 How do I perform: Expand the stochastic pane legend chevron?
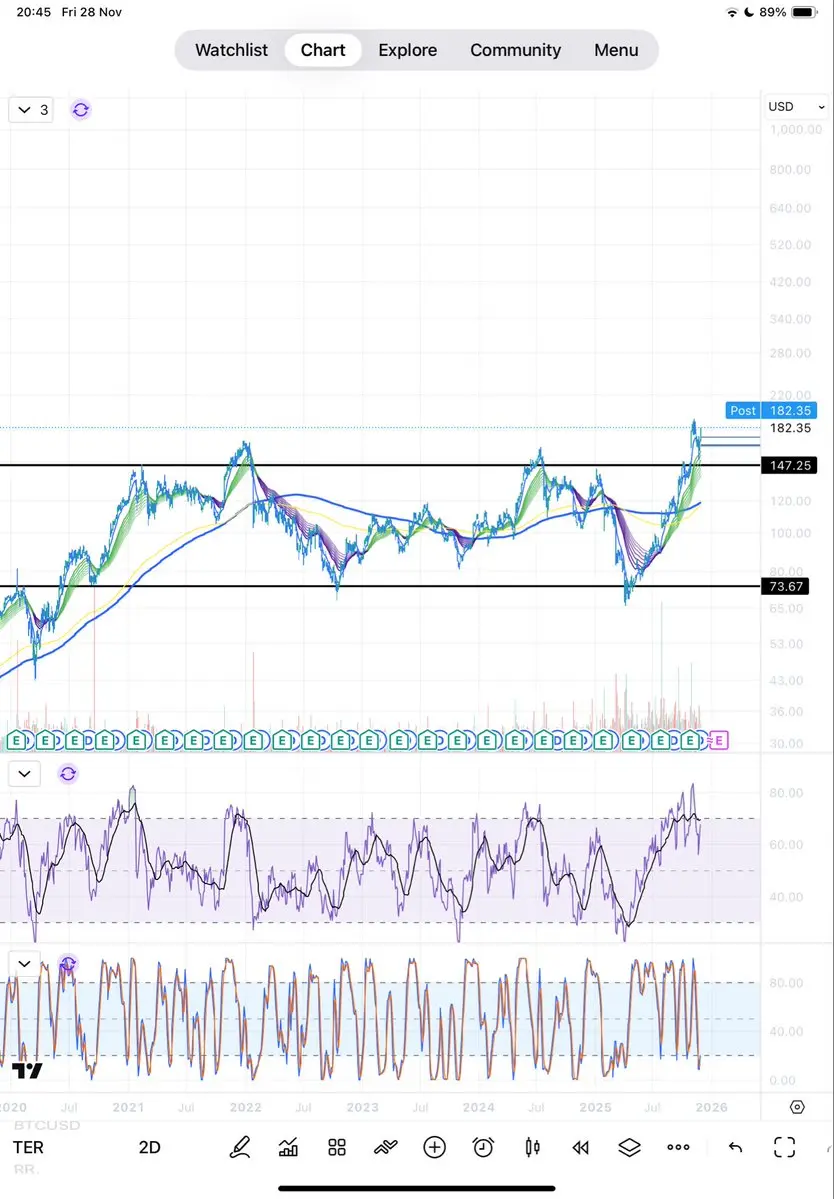point(24,963)
